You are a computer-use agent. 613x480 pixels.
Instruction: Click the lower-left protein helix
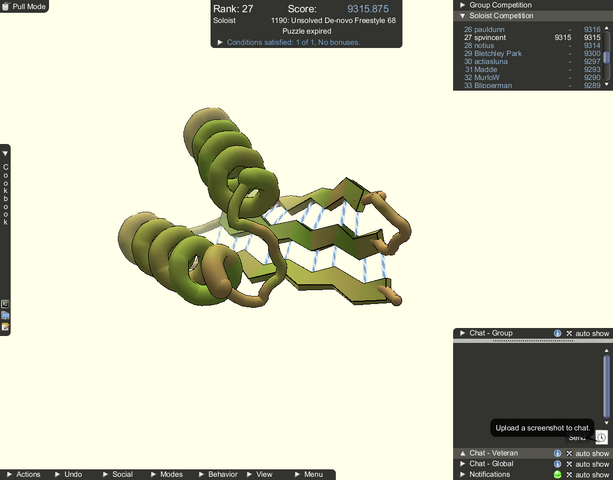[180, 258]
